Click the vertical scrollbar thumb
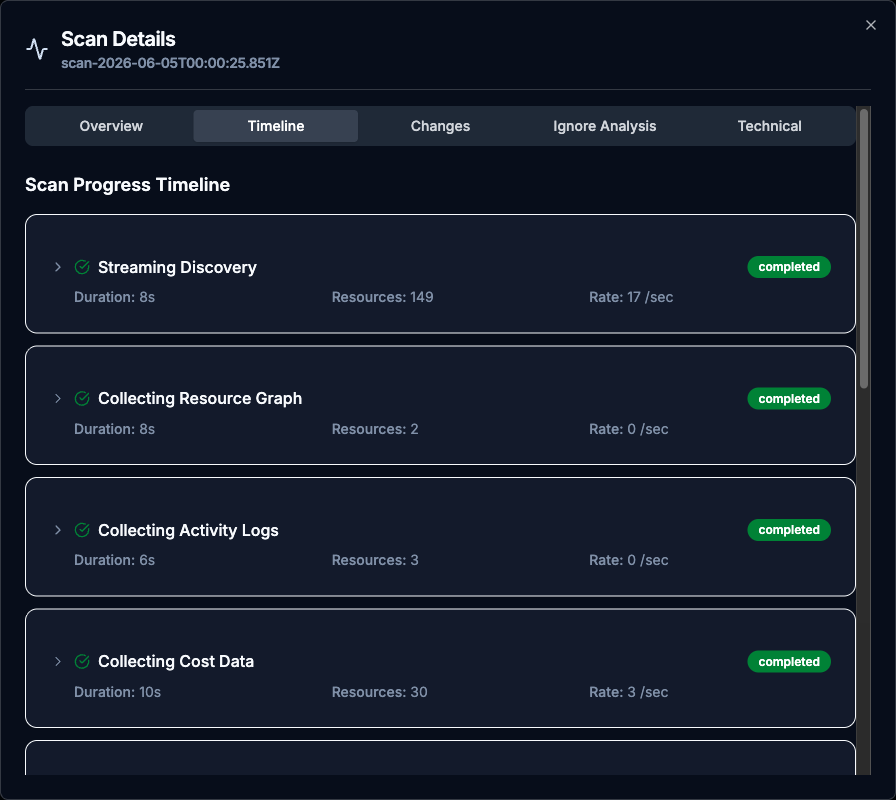The width and height of the screenshot is (896, 800). (863, 249)
